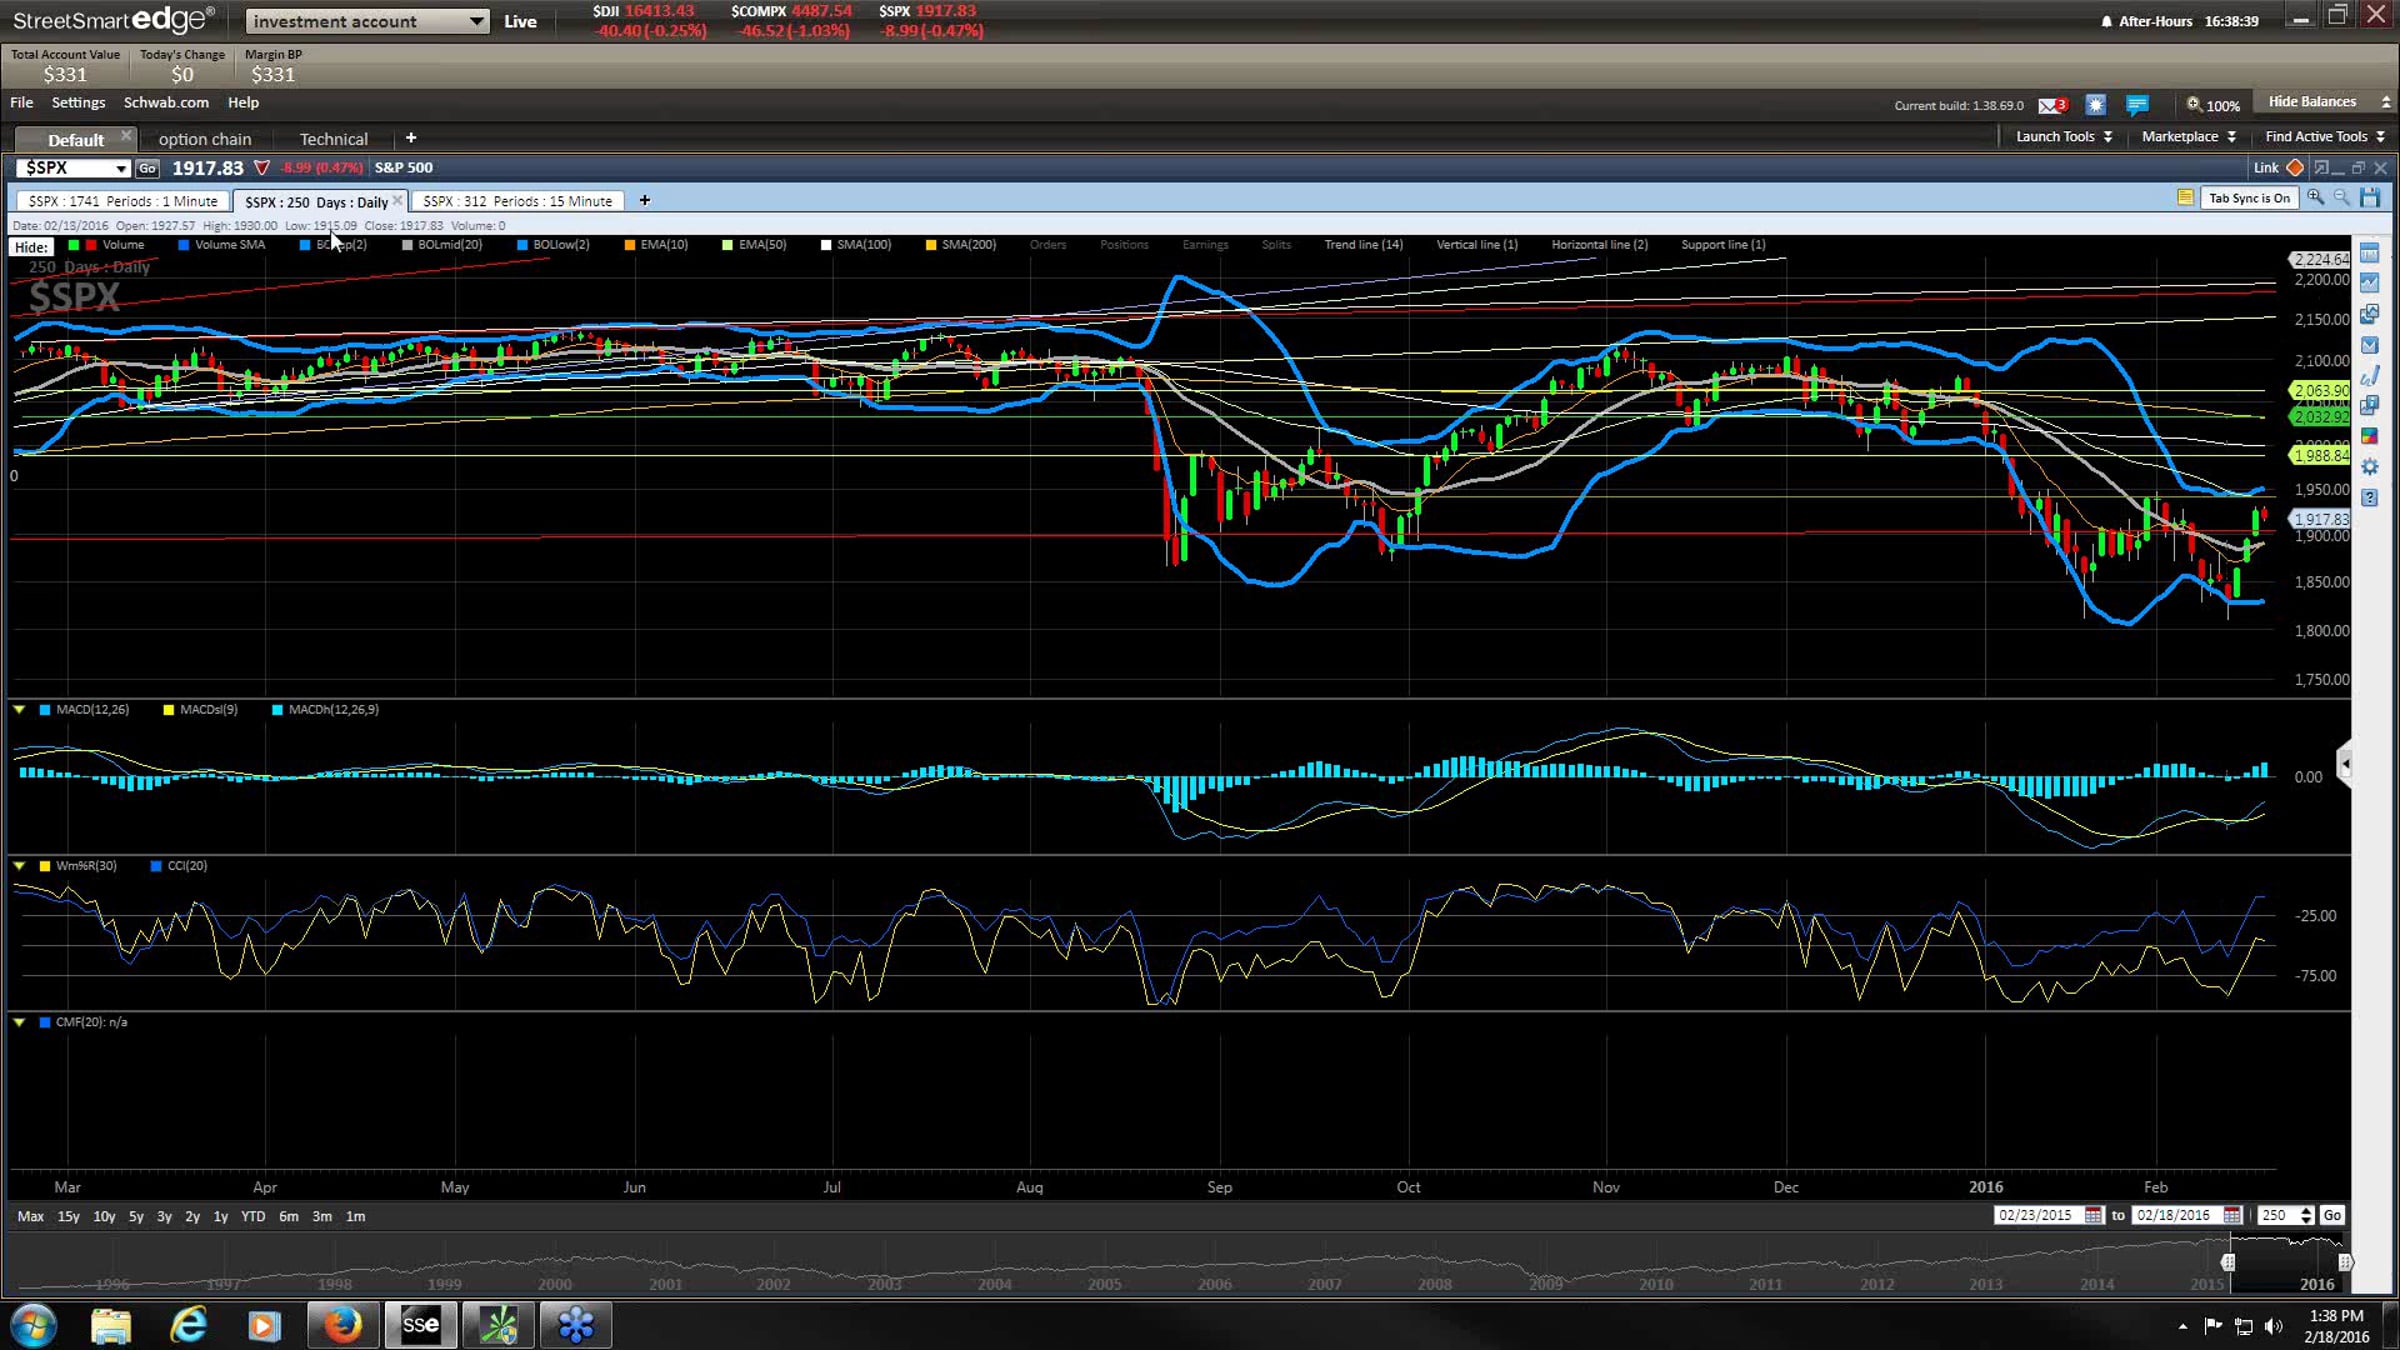
Task: Open the yellow notes icon beside Tab Sync
Action: click(2185, 198)
